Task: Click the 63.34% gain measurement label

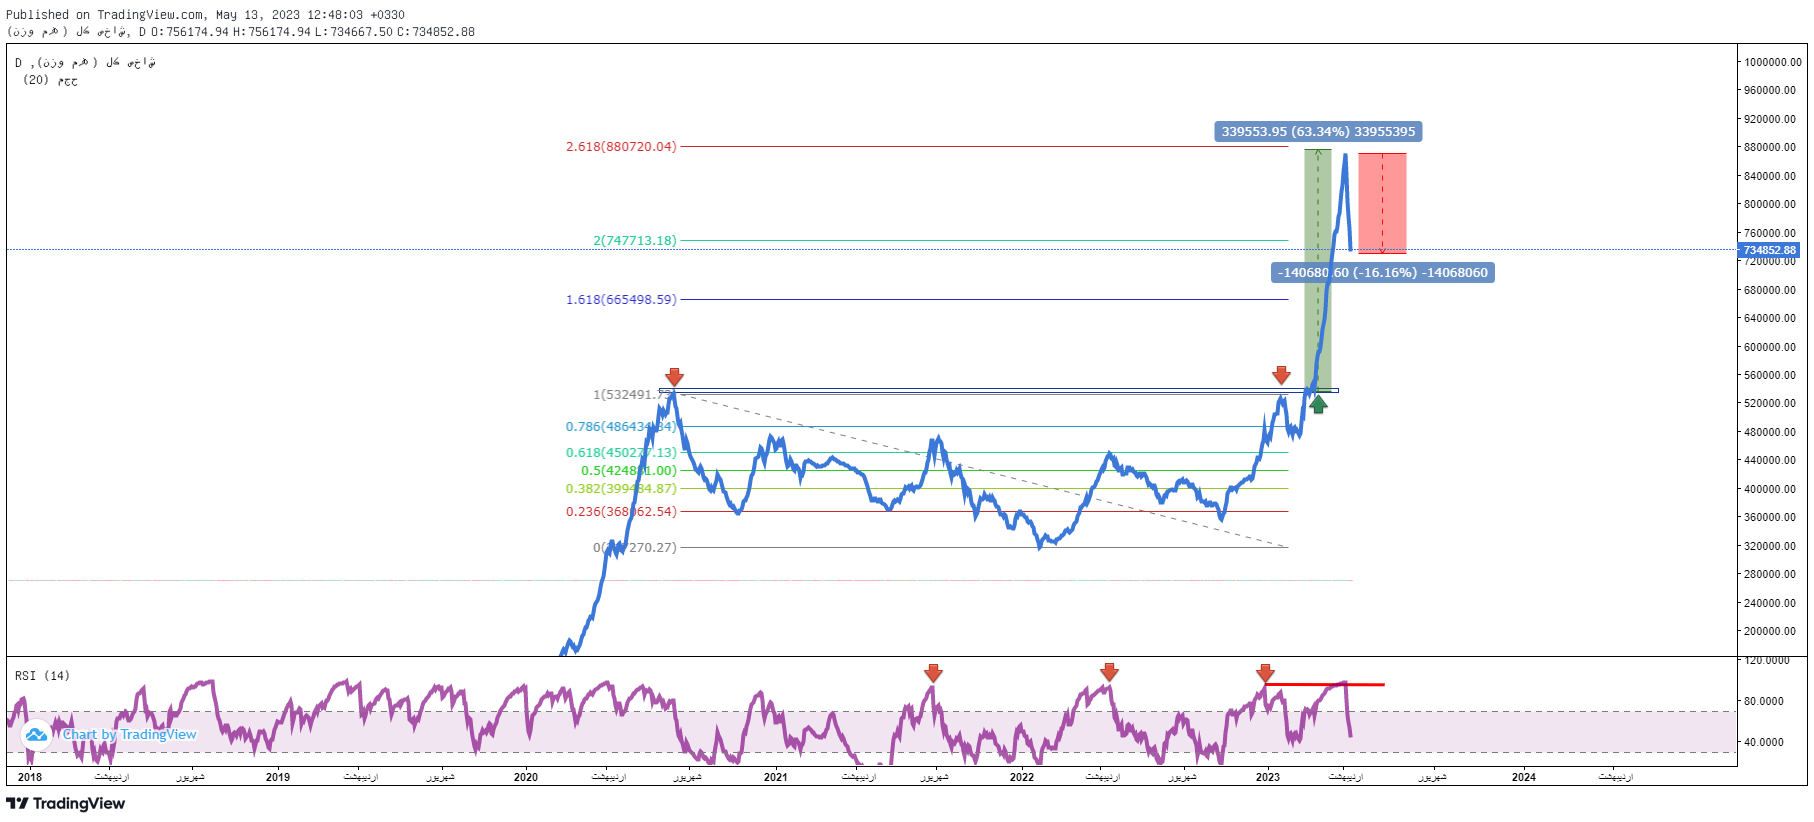Action: click(1318, 132)
